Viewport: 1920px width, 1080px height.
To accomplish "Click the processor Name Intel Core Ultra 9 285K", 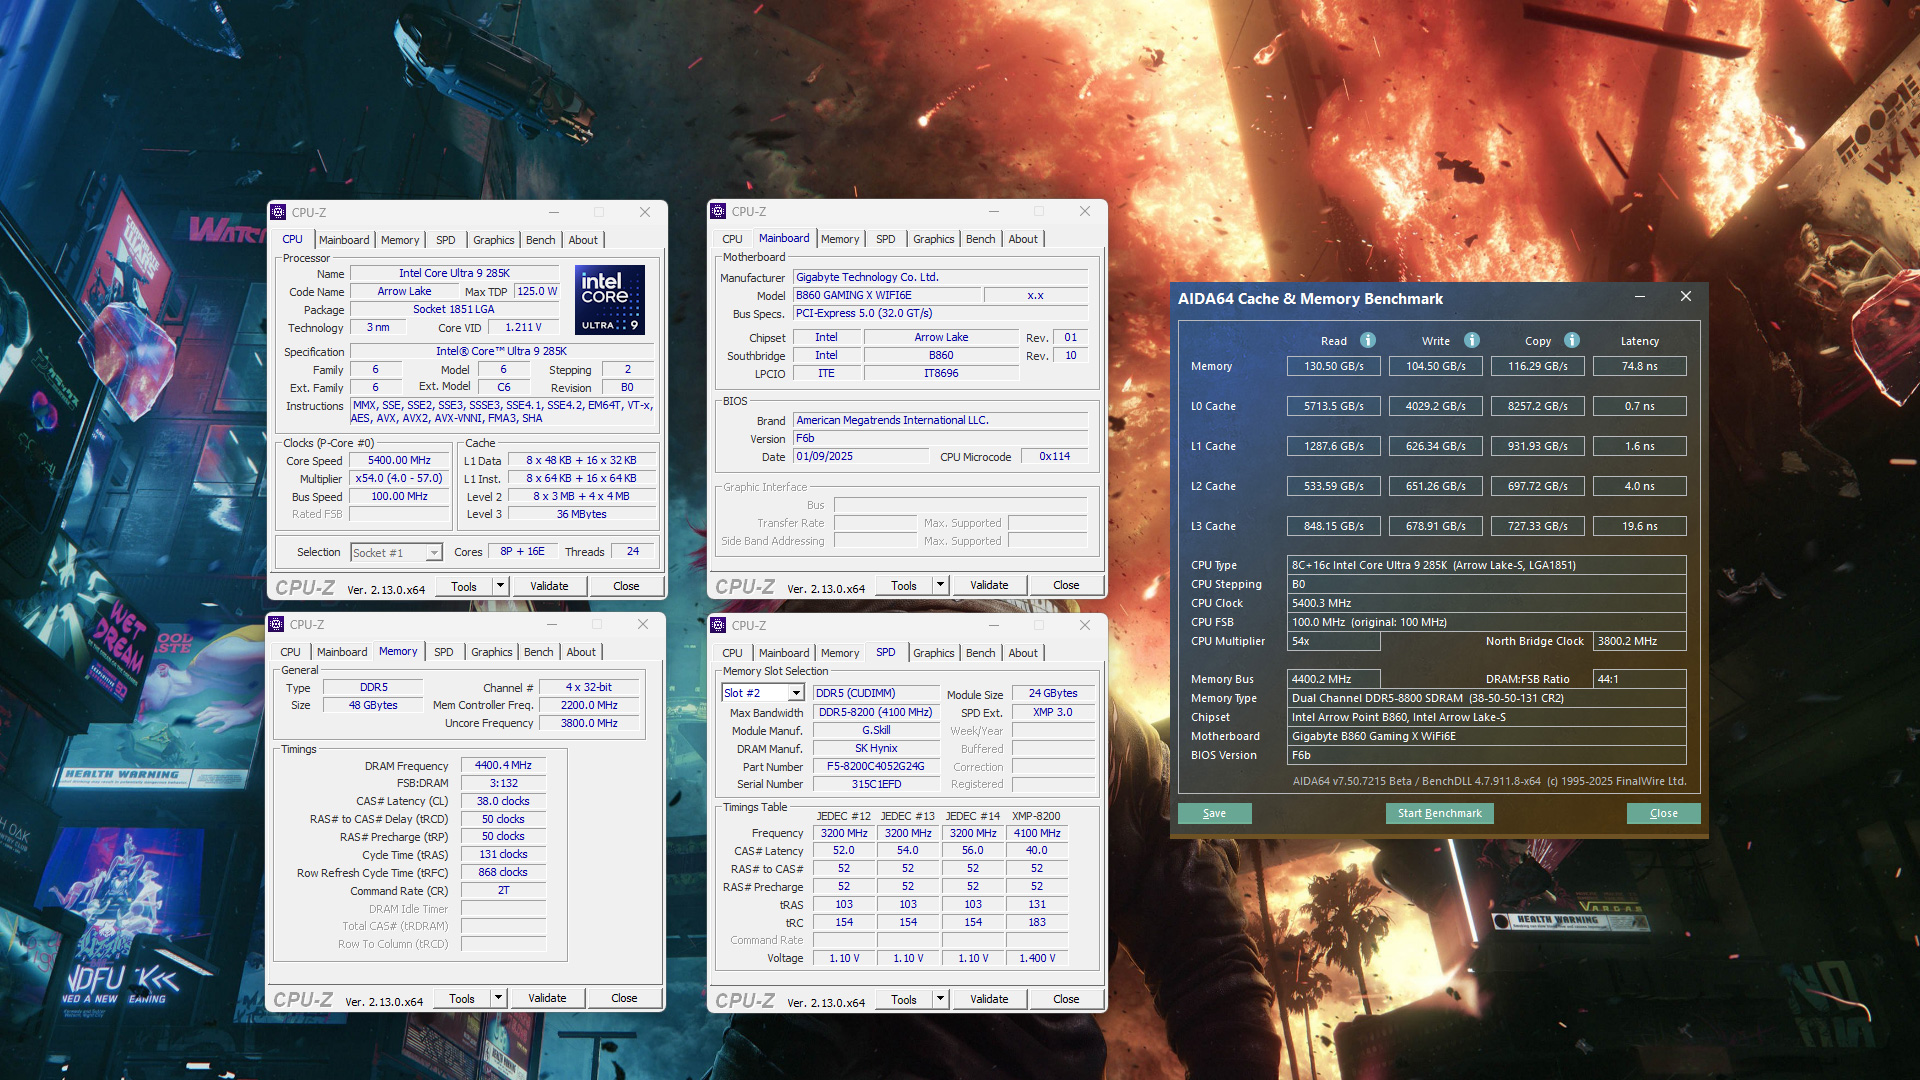I will tap(454, 273).
